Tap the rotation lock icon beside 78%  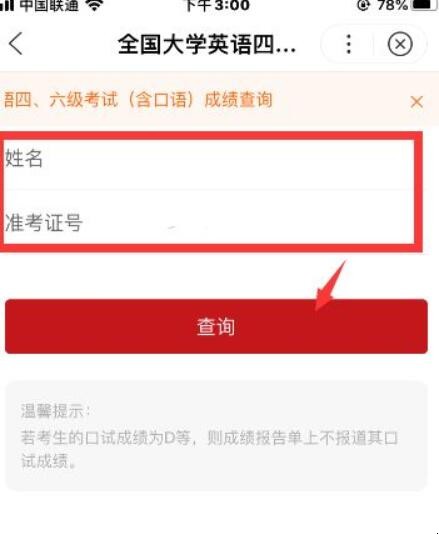point(363,5)
